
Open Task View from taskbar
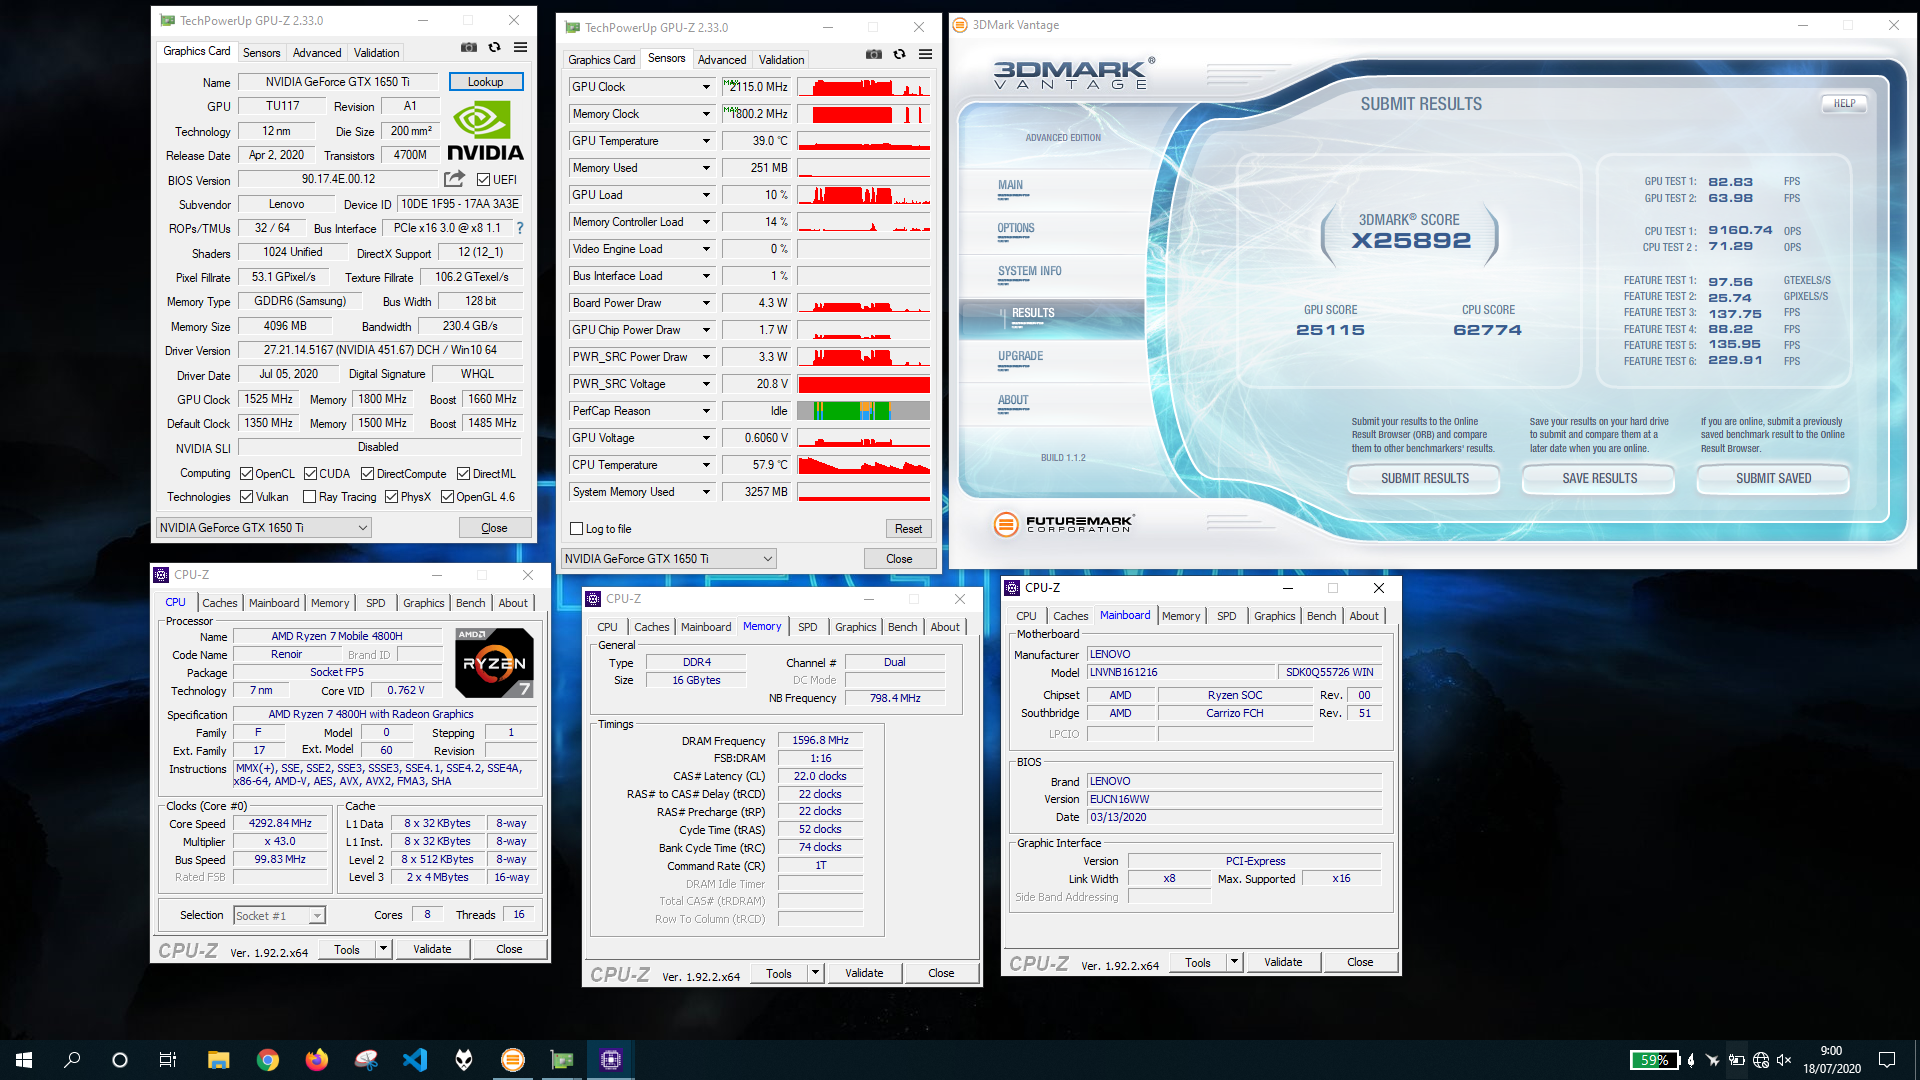pos(168,1060)
